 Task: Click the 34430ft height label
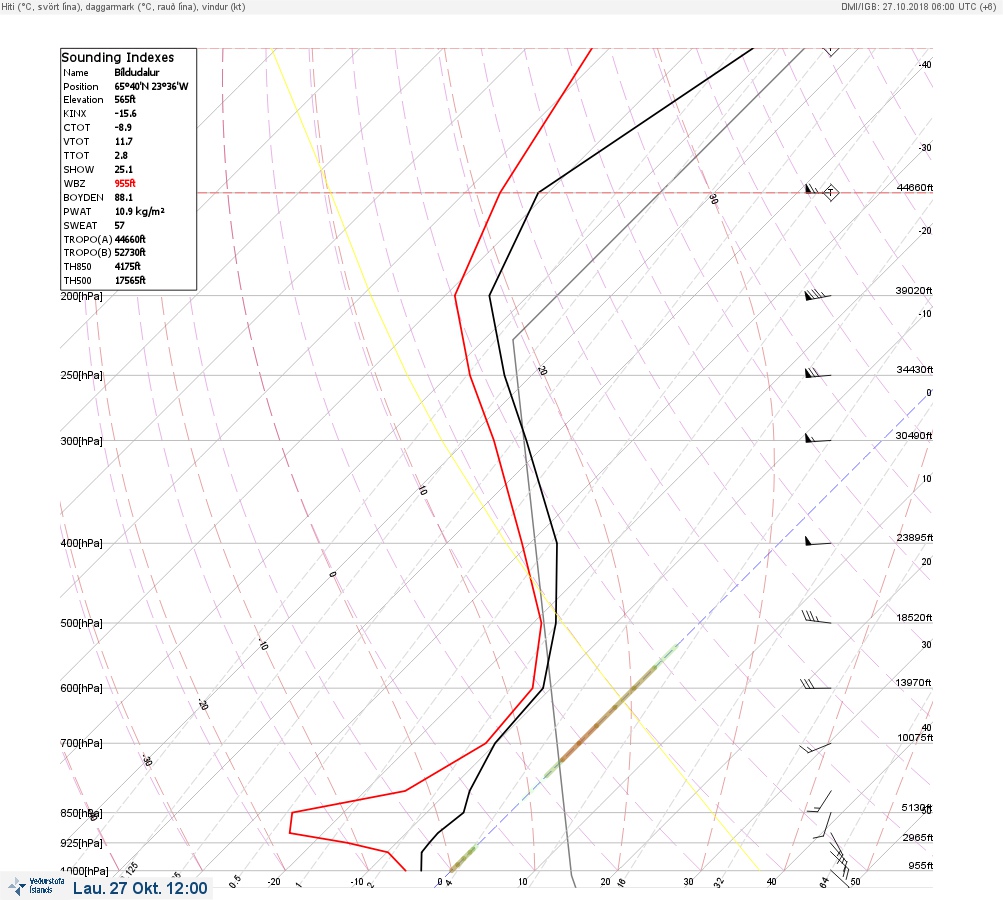(x=915, y=370)
